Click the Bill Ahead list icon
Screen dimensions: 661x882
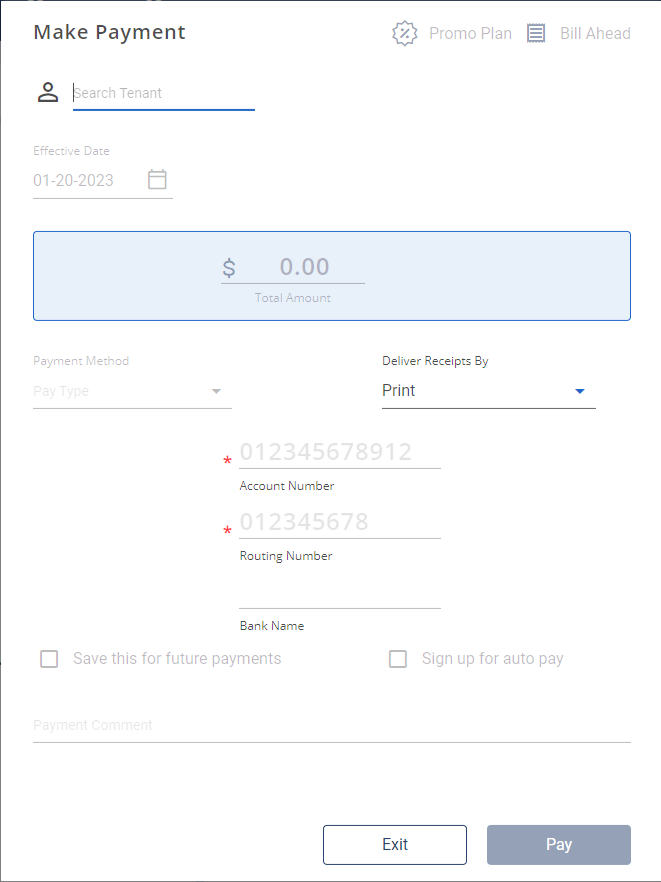(x=536, y=33)
